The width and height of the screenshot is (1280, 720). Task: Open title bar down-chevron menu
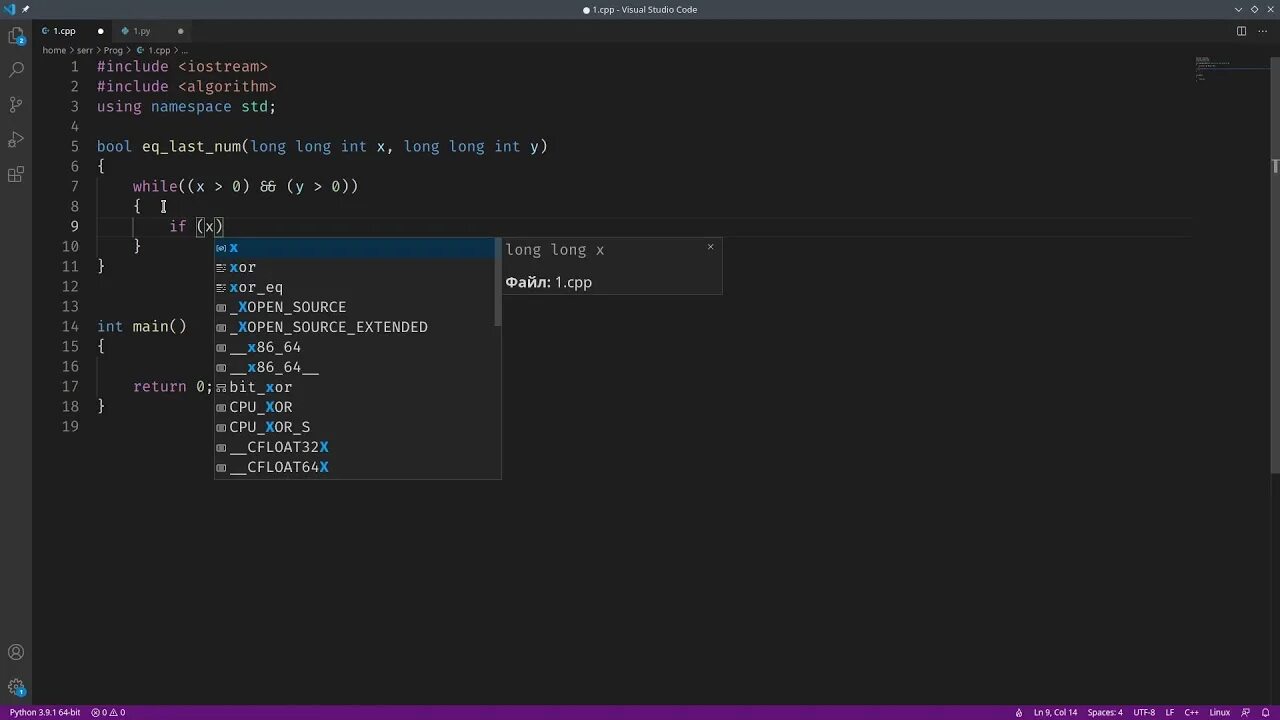coord(1239,9)
